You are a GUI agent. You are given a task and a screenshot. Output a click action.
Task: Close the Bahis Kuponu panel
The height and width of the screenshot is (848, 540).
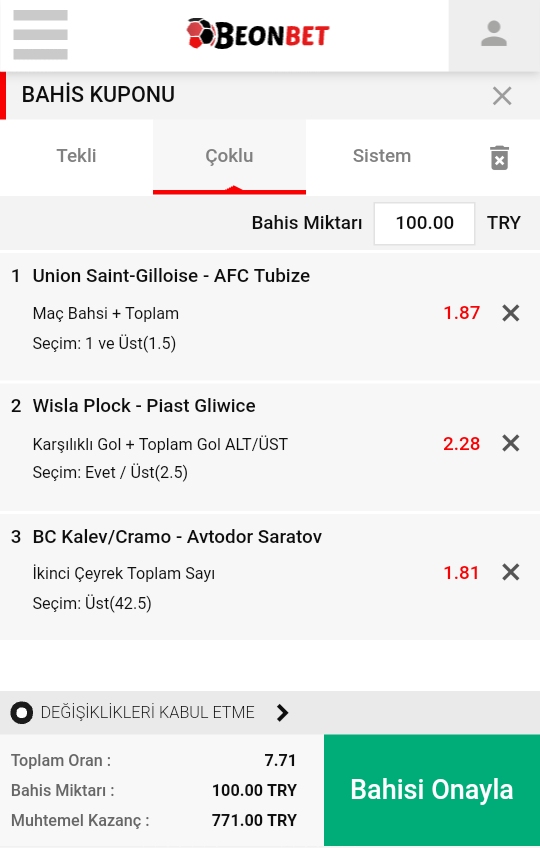coord(502,96)
